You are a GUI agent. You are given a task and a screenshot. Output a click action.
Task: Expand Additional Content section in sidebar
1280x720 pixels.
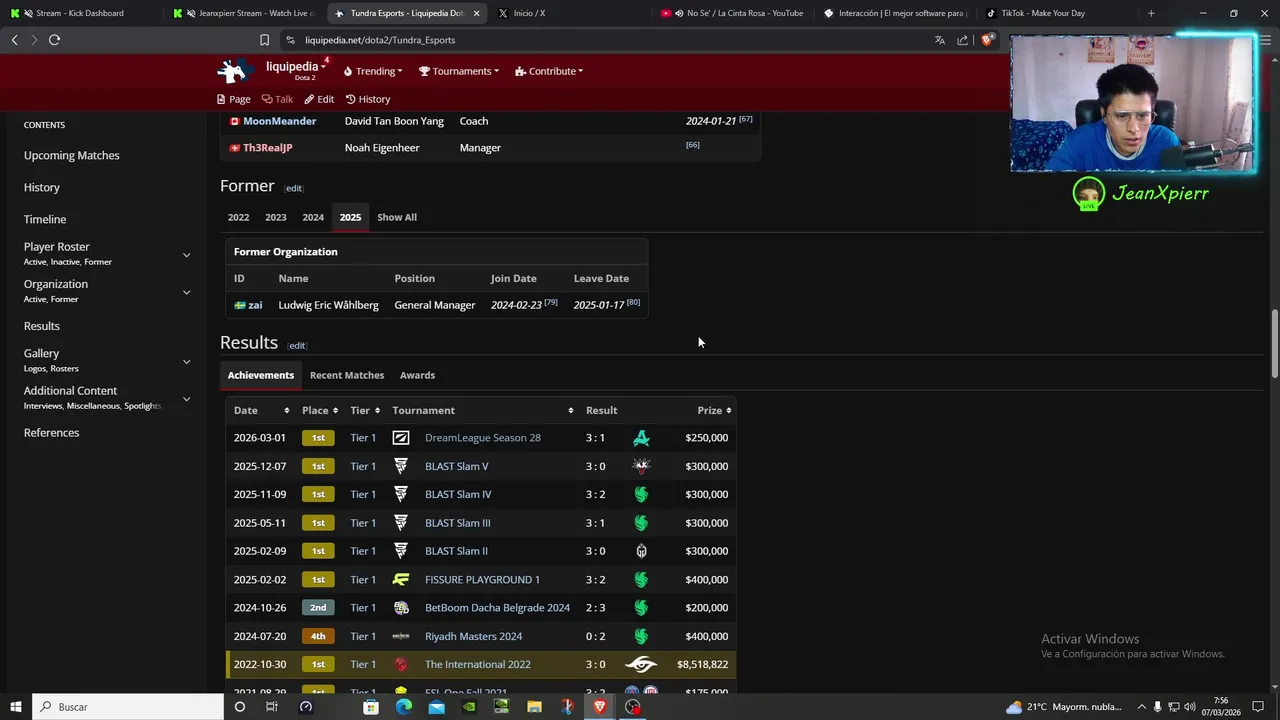186,399
